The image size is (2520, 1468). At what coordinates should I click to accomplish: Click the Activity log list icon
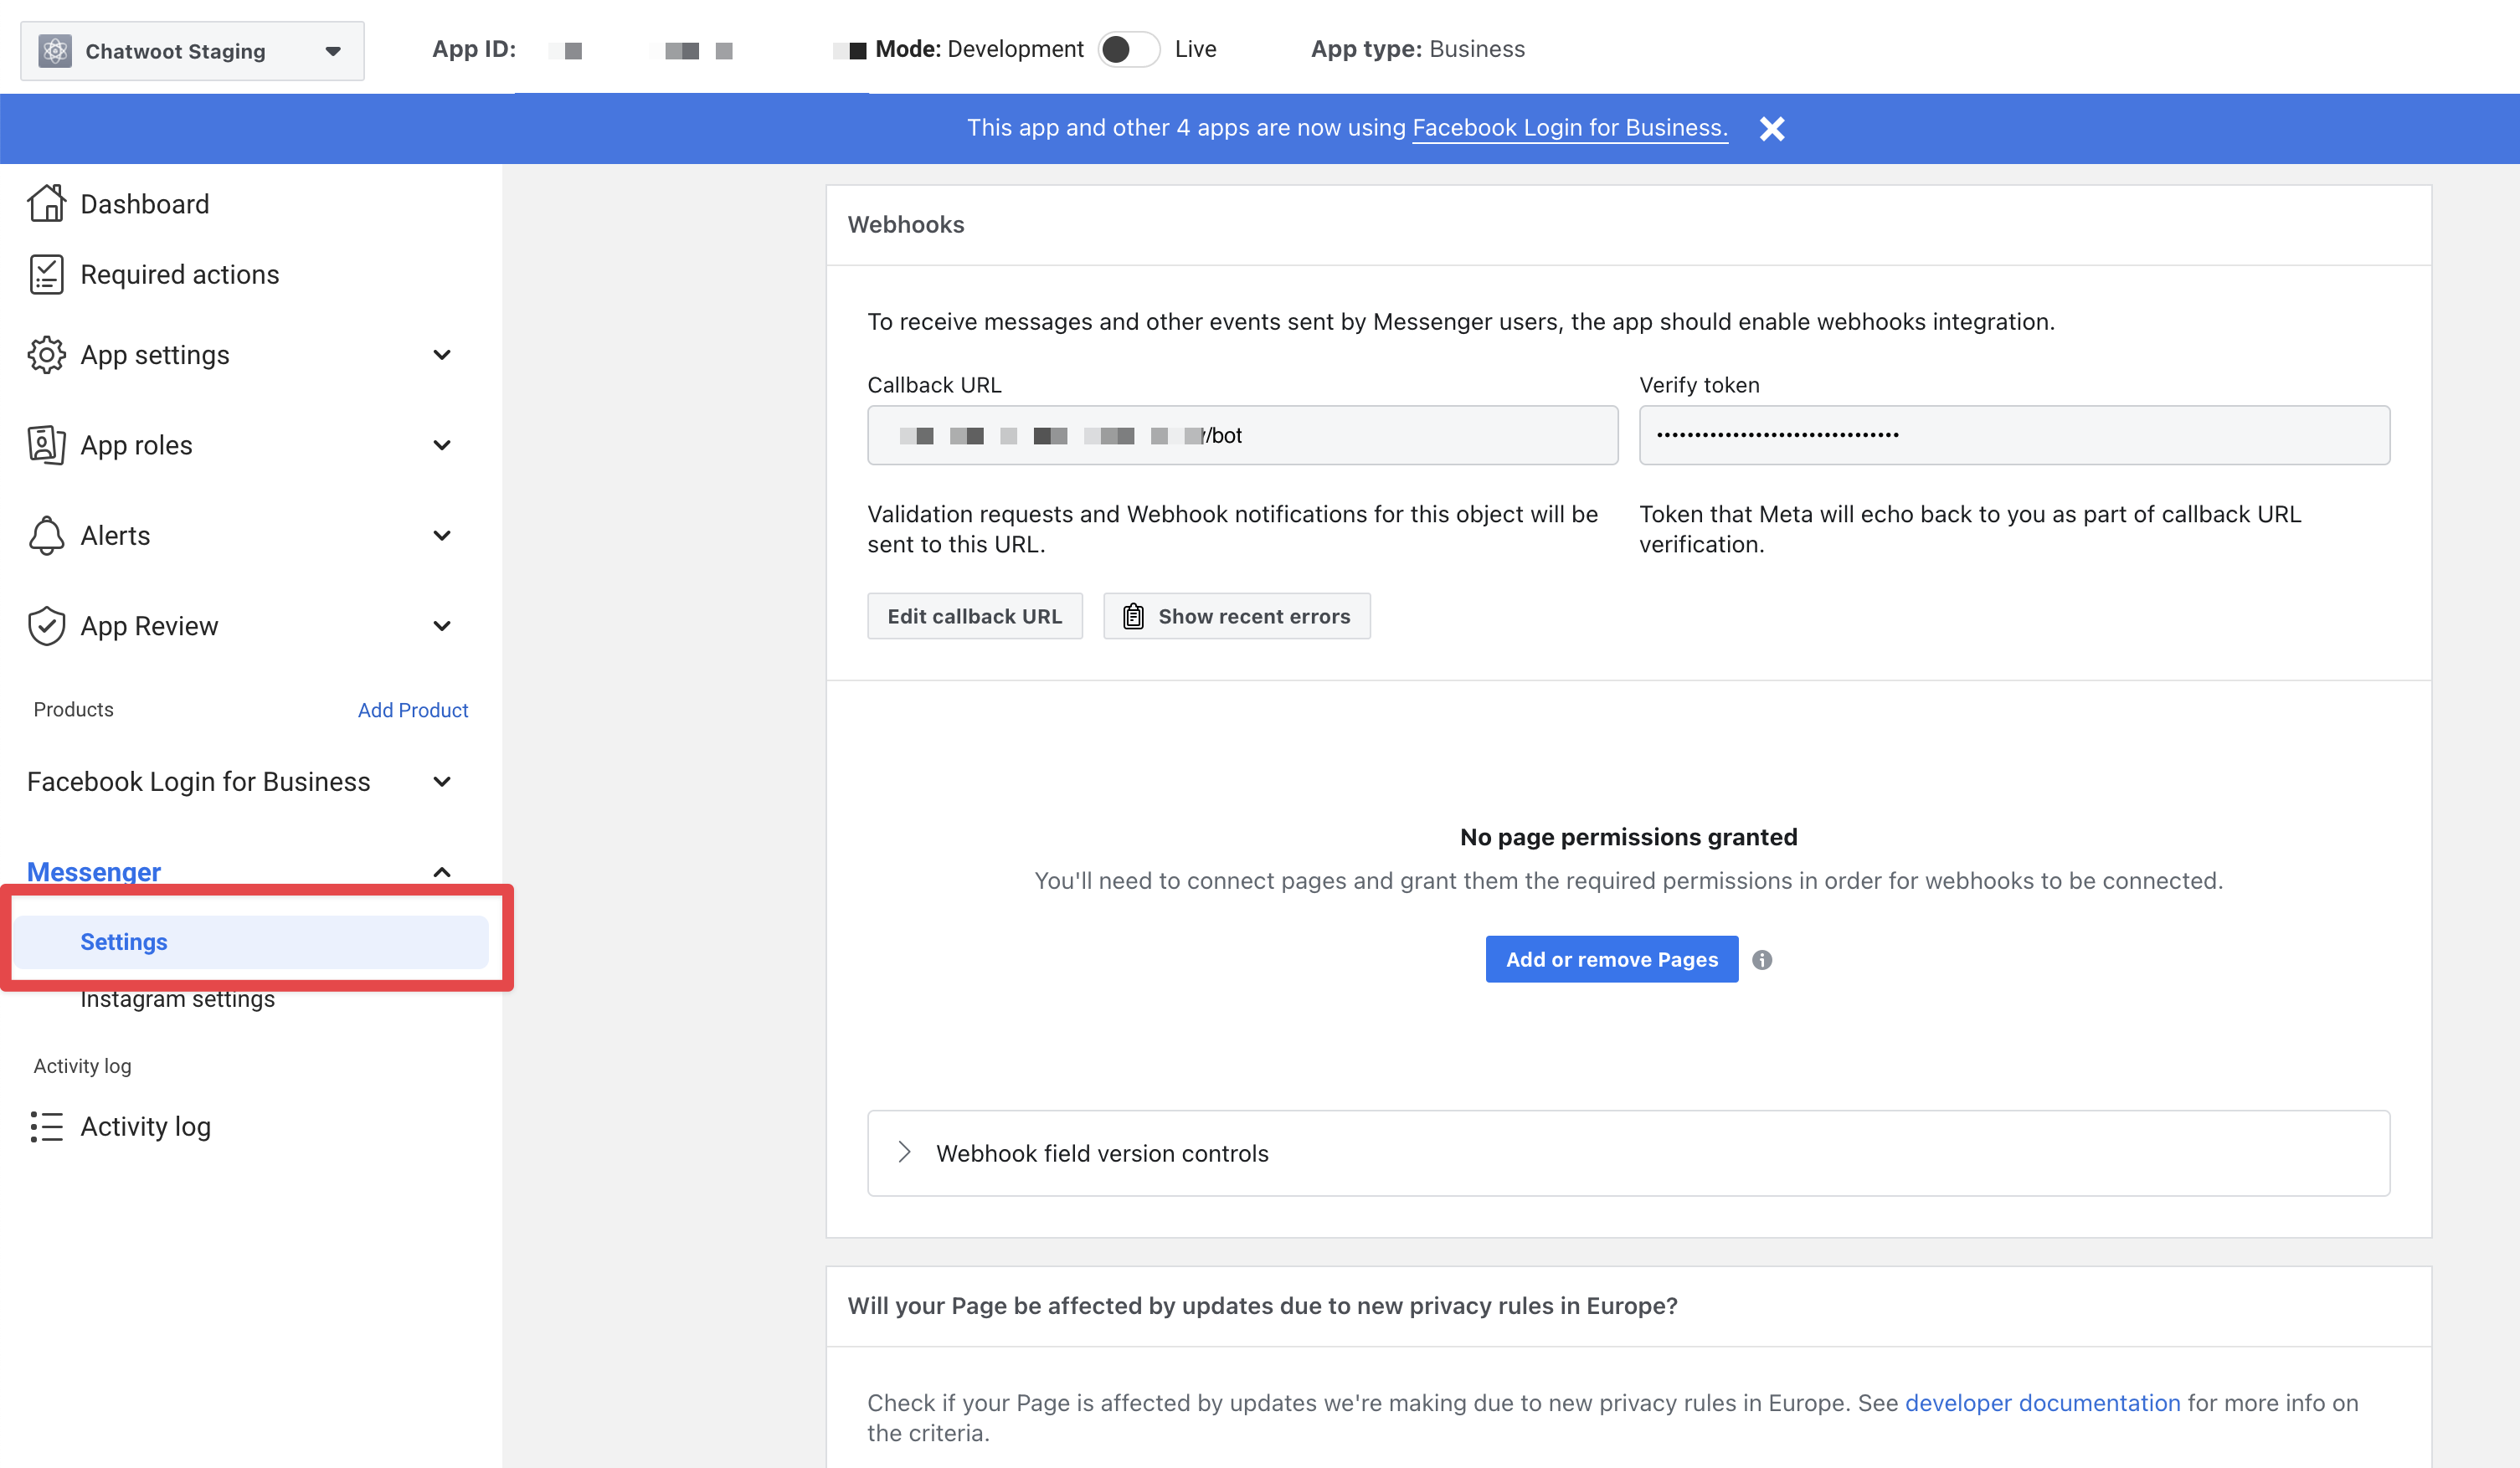(47, 1126)
